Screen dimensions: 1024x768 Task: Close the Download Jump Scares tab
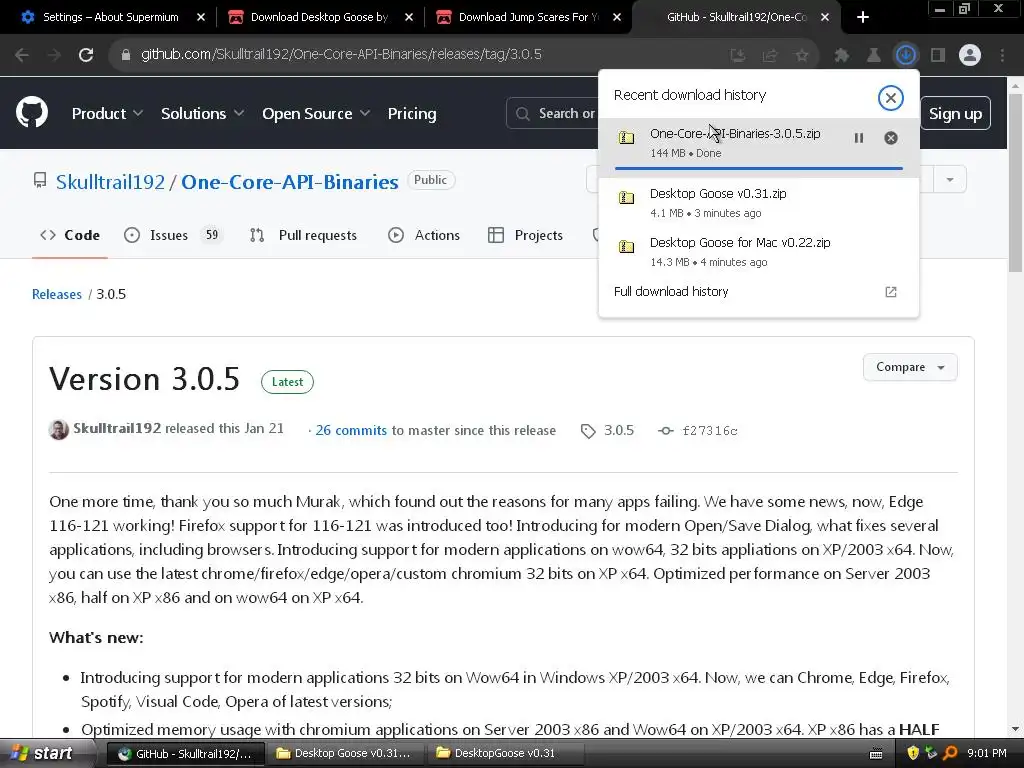616,17
